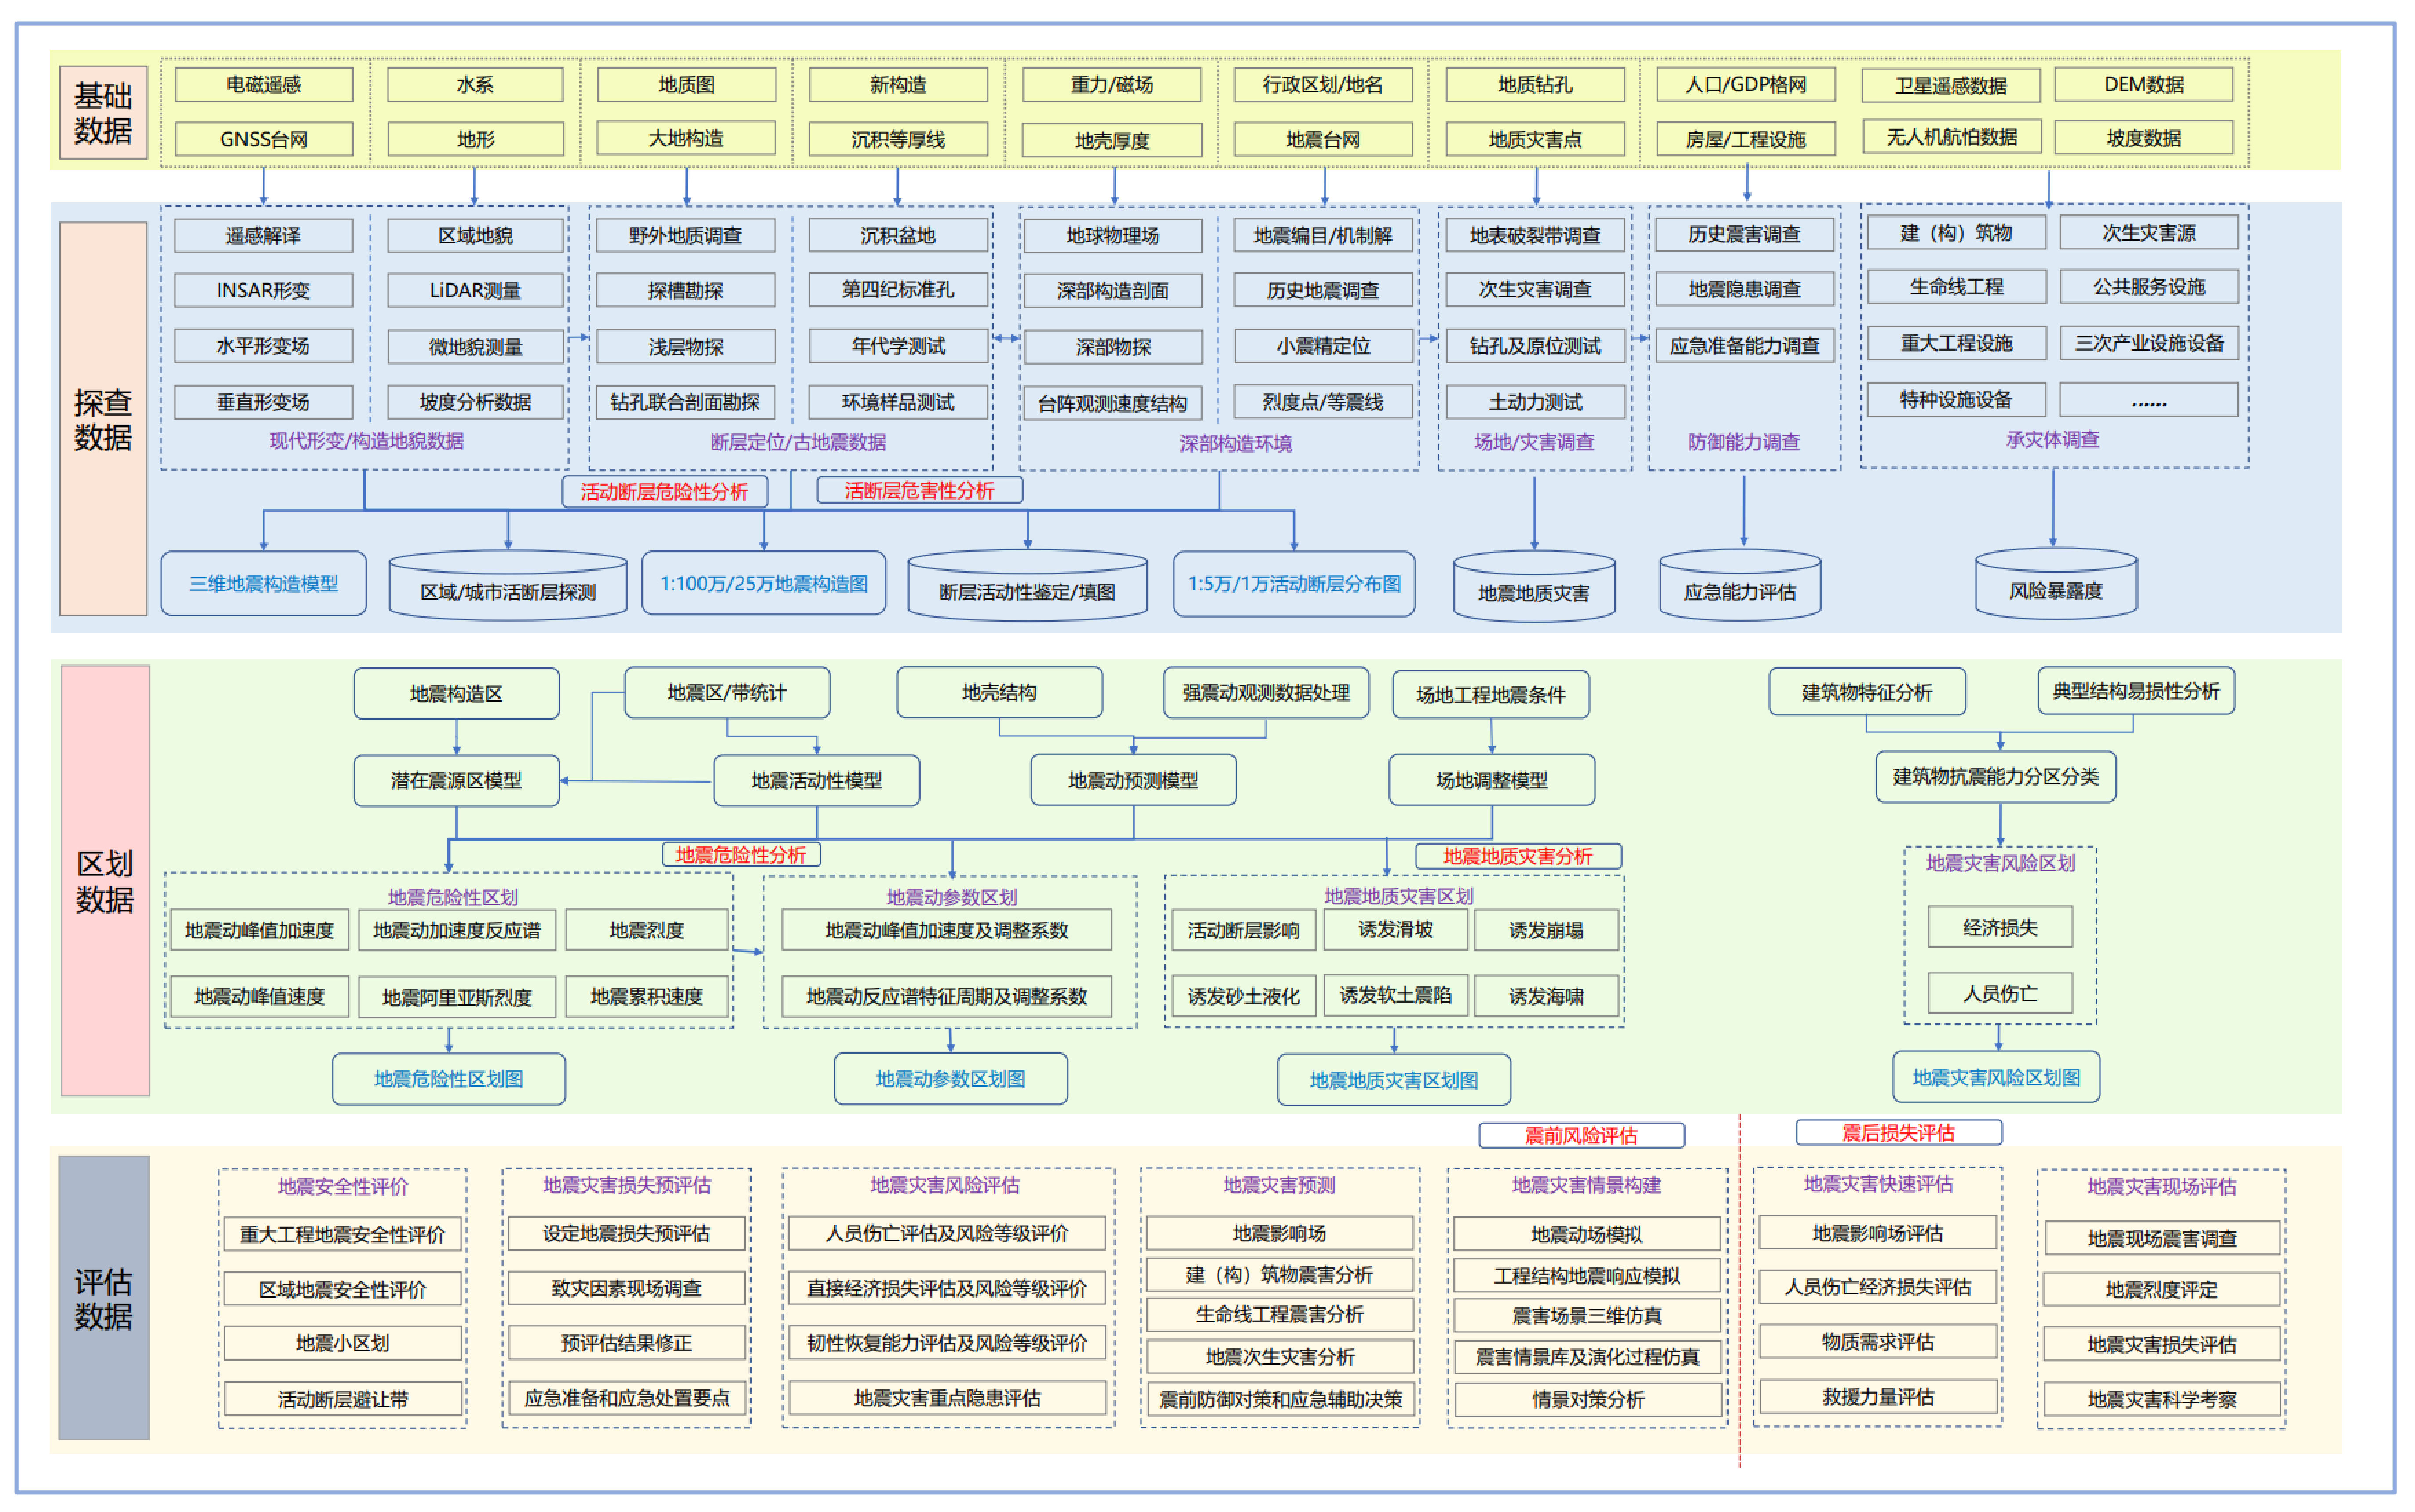2415x1512 pixels.
Task: Select the 地震灾害风险区划图 box
Action: pyautogui.click(x=1996, y=1077)
